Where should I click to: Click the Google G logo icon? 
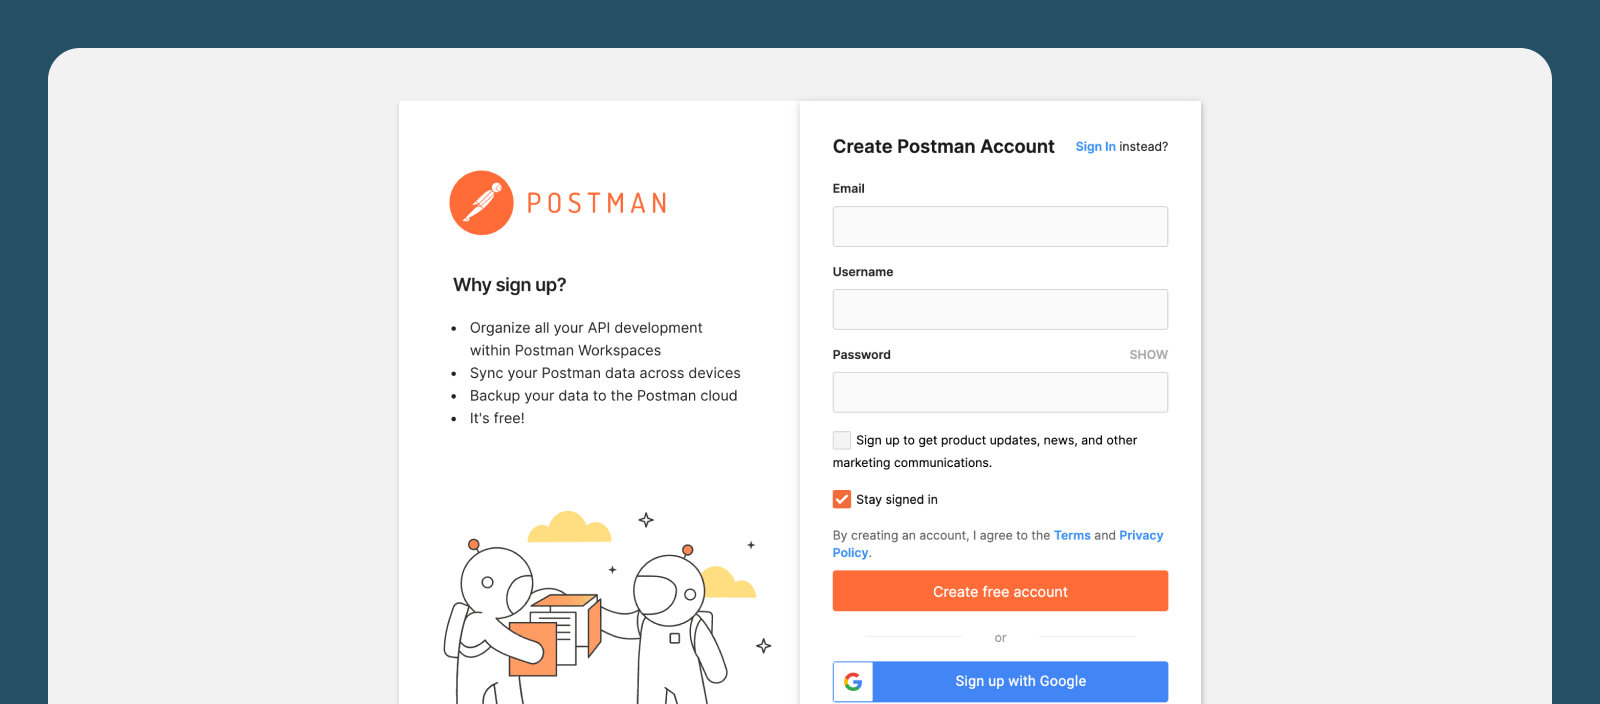tap(853, 681)
